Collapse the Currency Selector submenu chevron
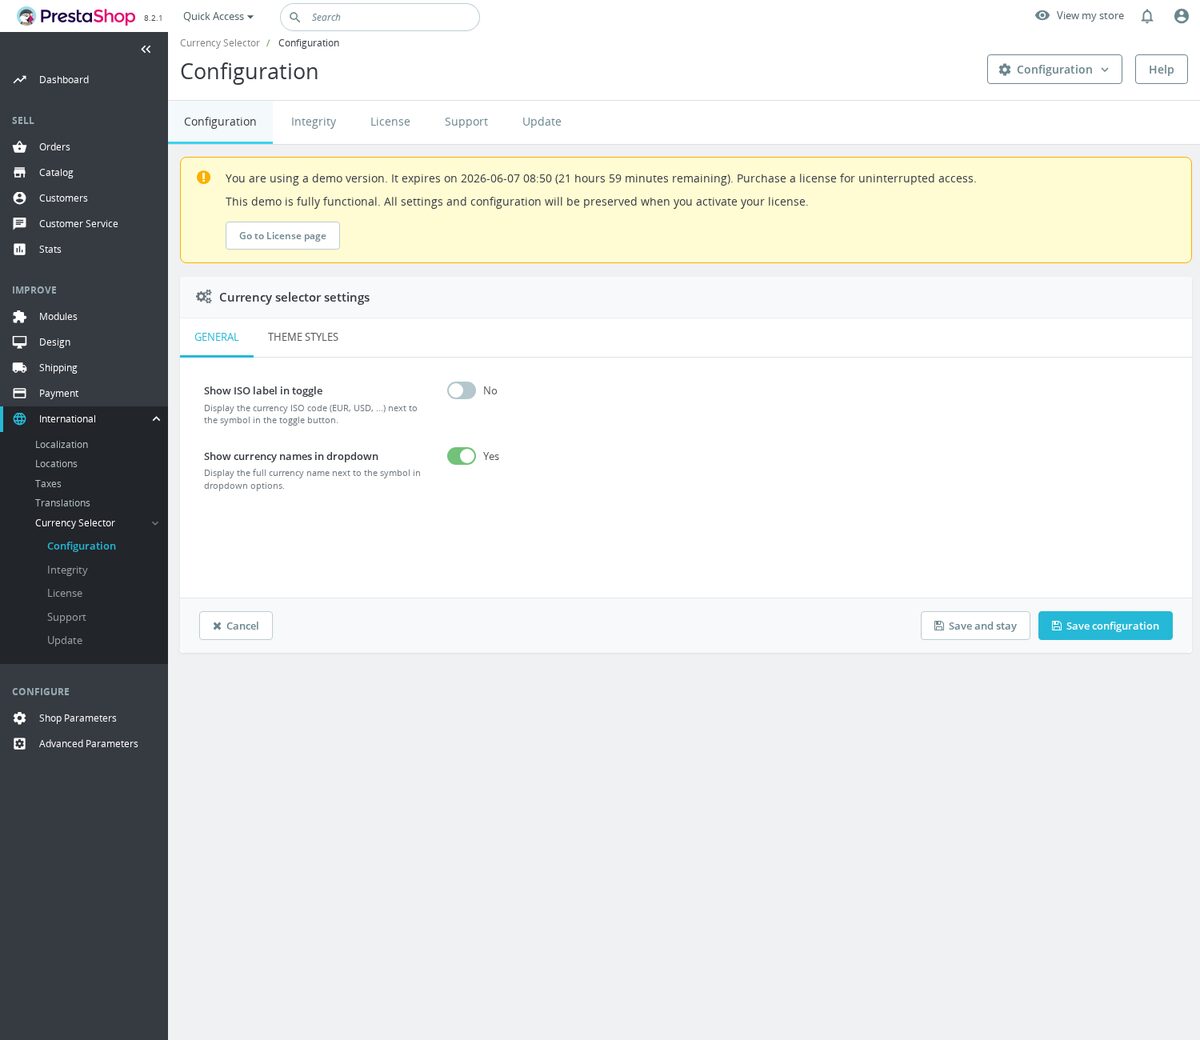Viewport: 1200px width, 1040px height. (155, 523)
